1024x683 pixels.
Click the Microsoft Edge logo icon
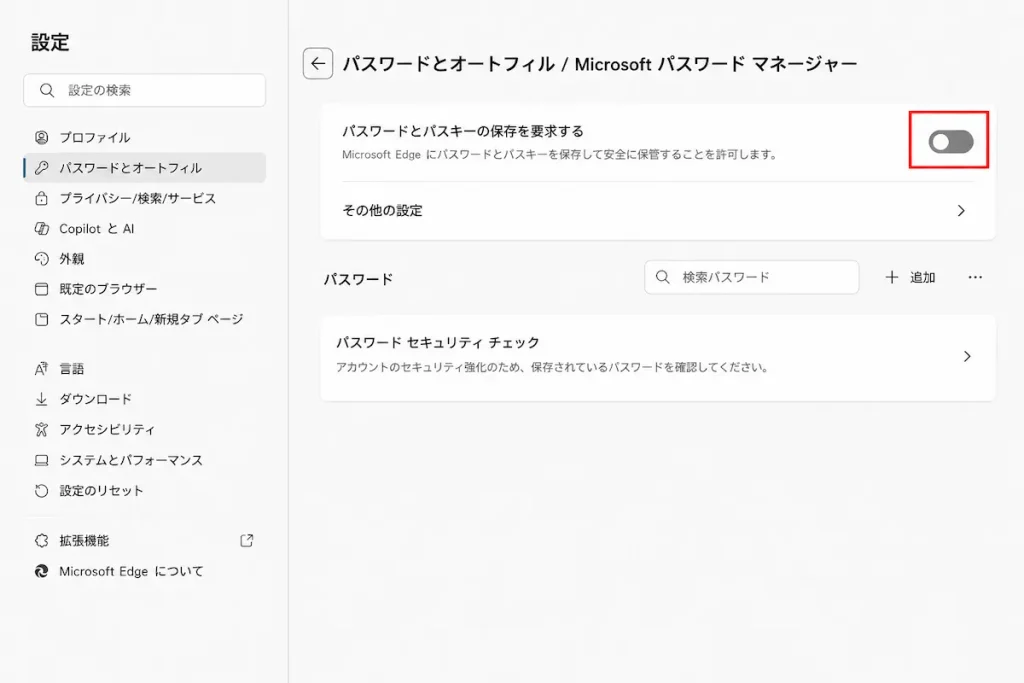click(x=41, y=571)
